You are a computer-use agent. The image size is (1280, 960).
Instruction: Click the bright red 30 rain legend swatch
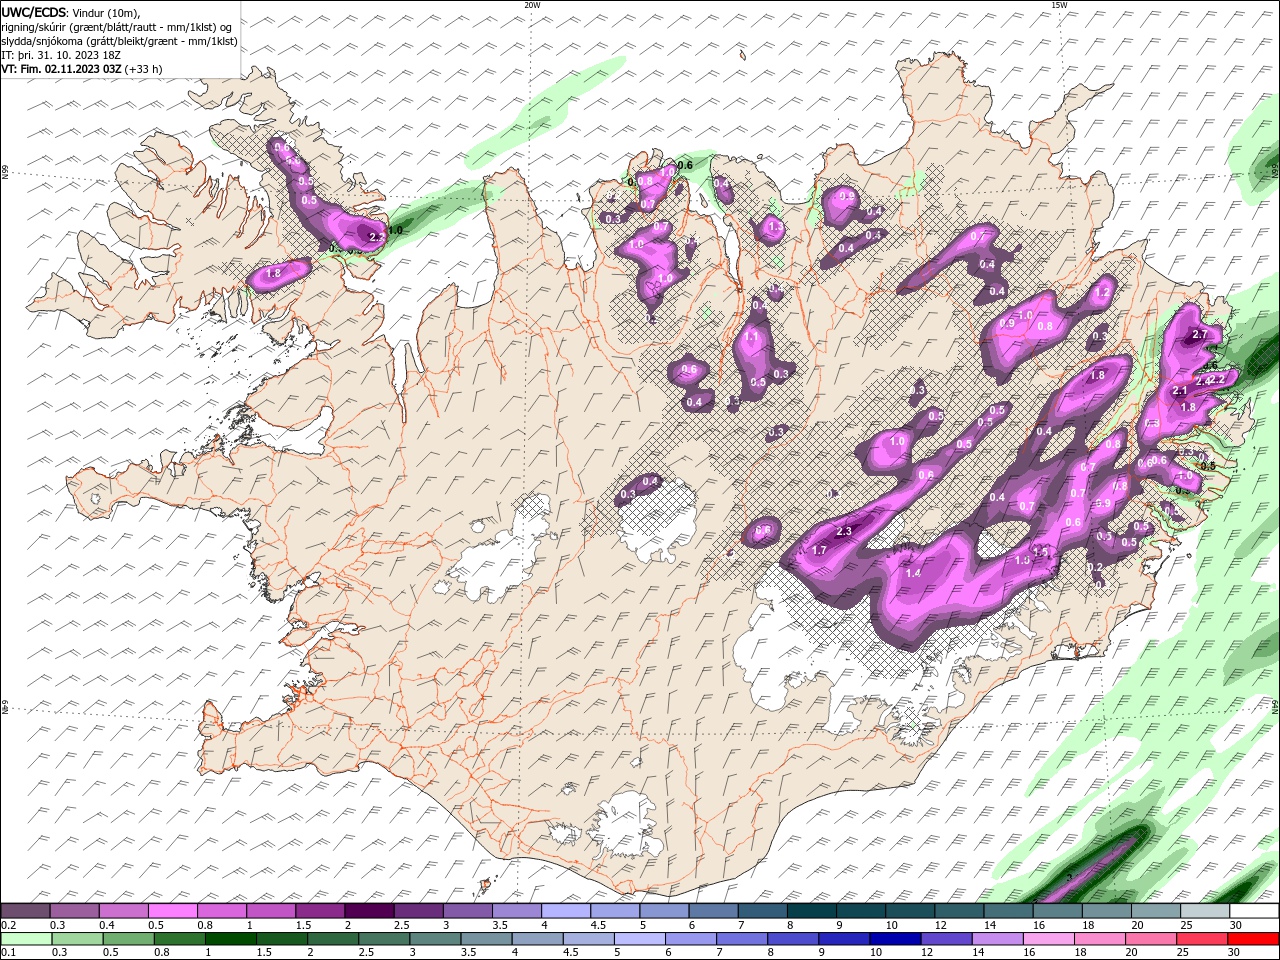(x=1253, y=939)
